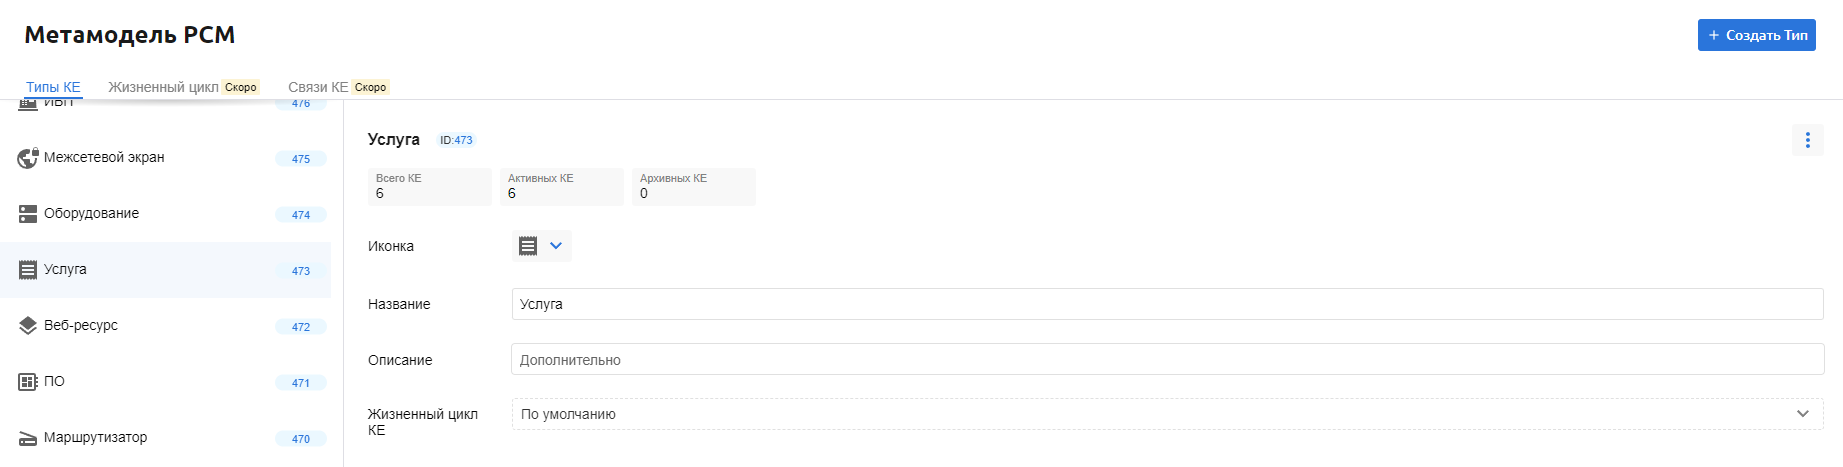The height and width of the screenshot is (467, 1843).
Task: Open the three-dot options menu
Action: pos(1807,140)
